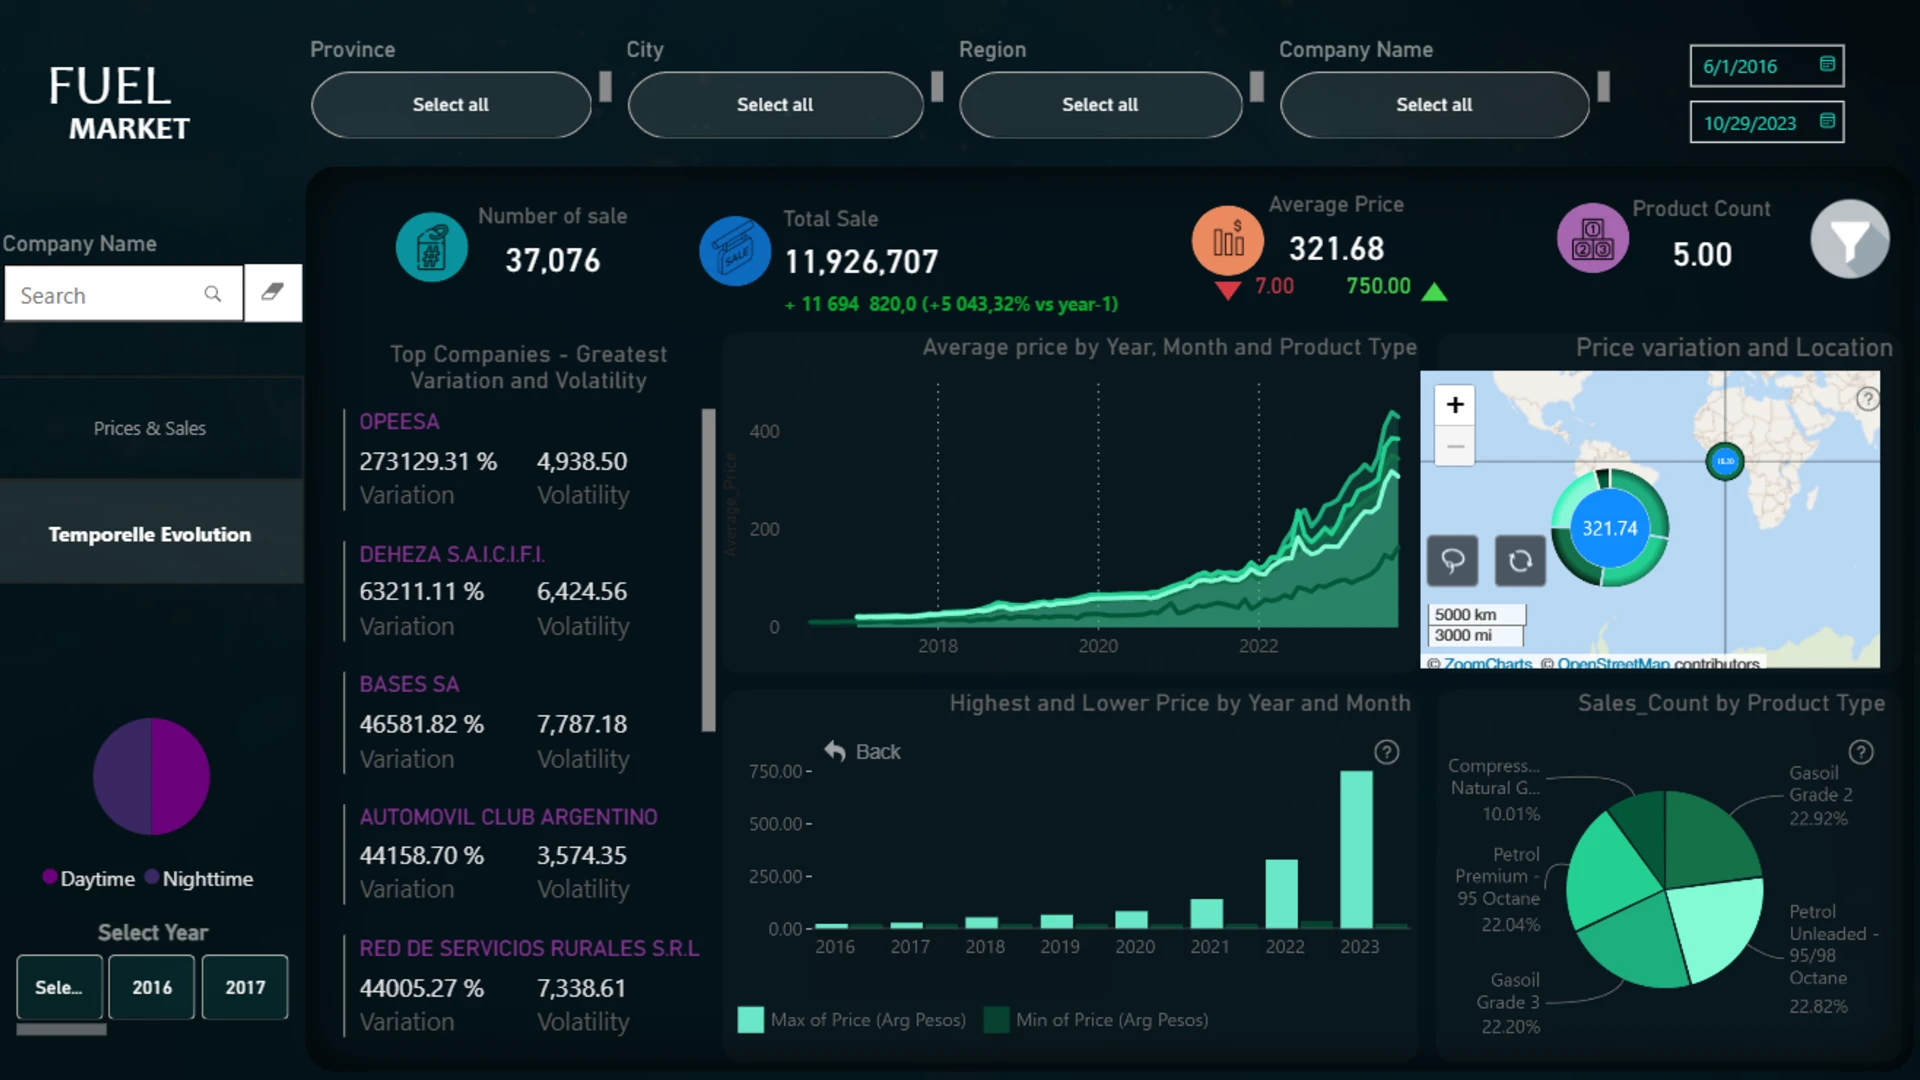Click the 2022 max price bar

pyautogui.click(x=1281, y=894)
